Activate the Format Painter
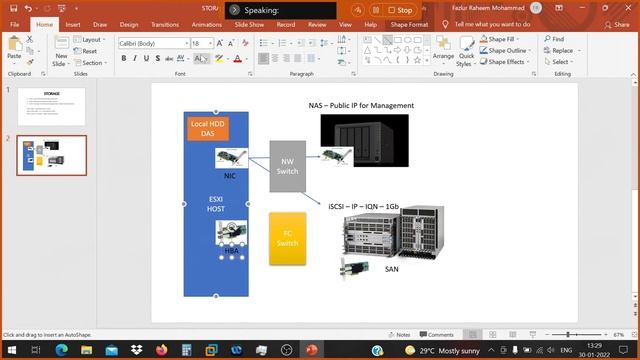 click(29, 62)
